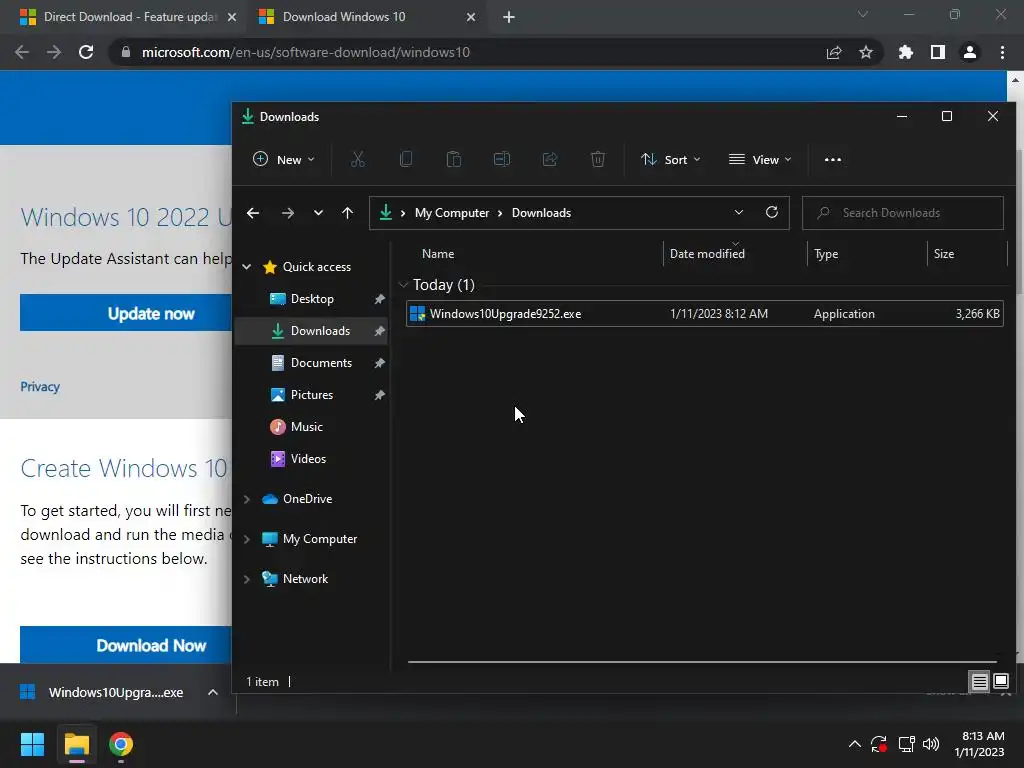
Task: Click Chrome icon in taskbar
Action: click(121, 744)
